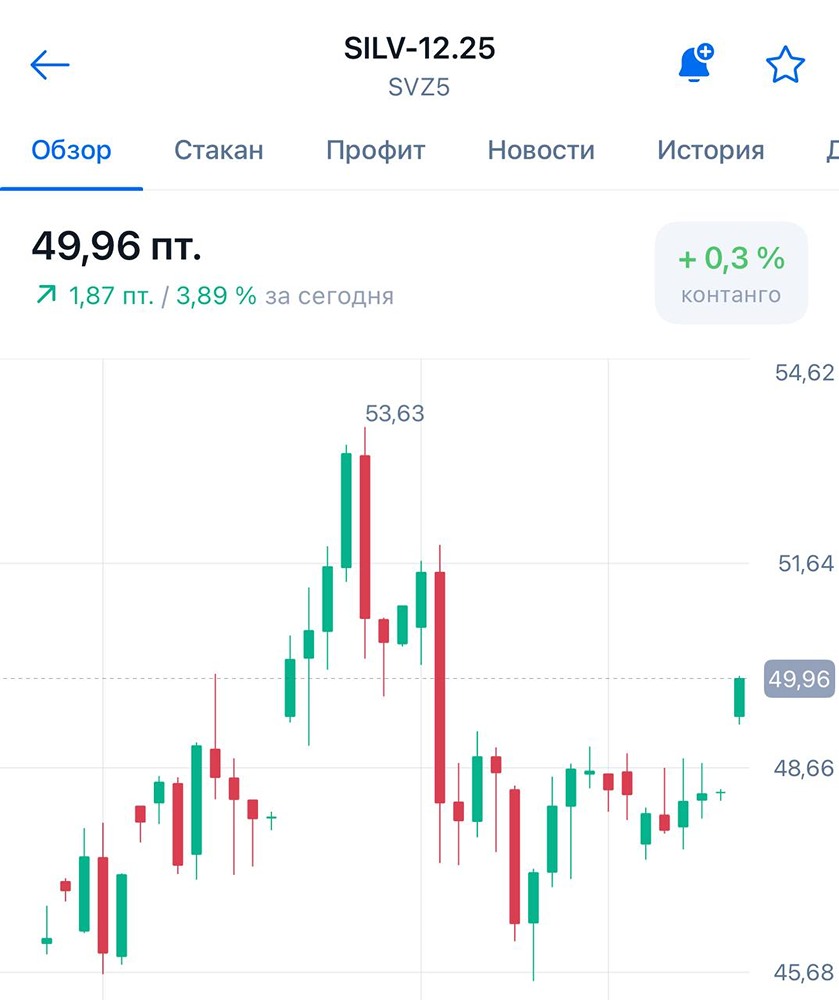Image resolution: width=839 pixels, height=1000 pixels.
Task: View trade history via История tab
Action: click(x=710, y=150)
